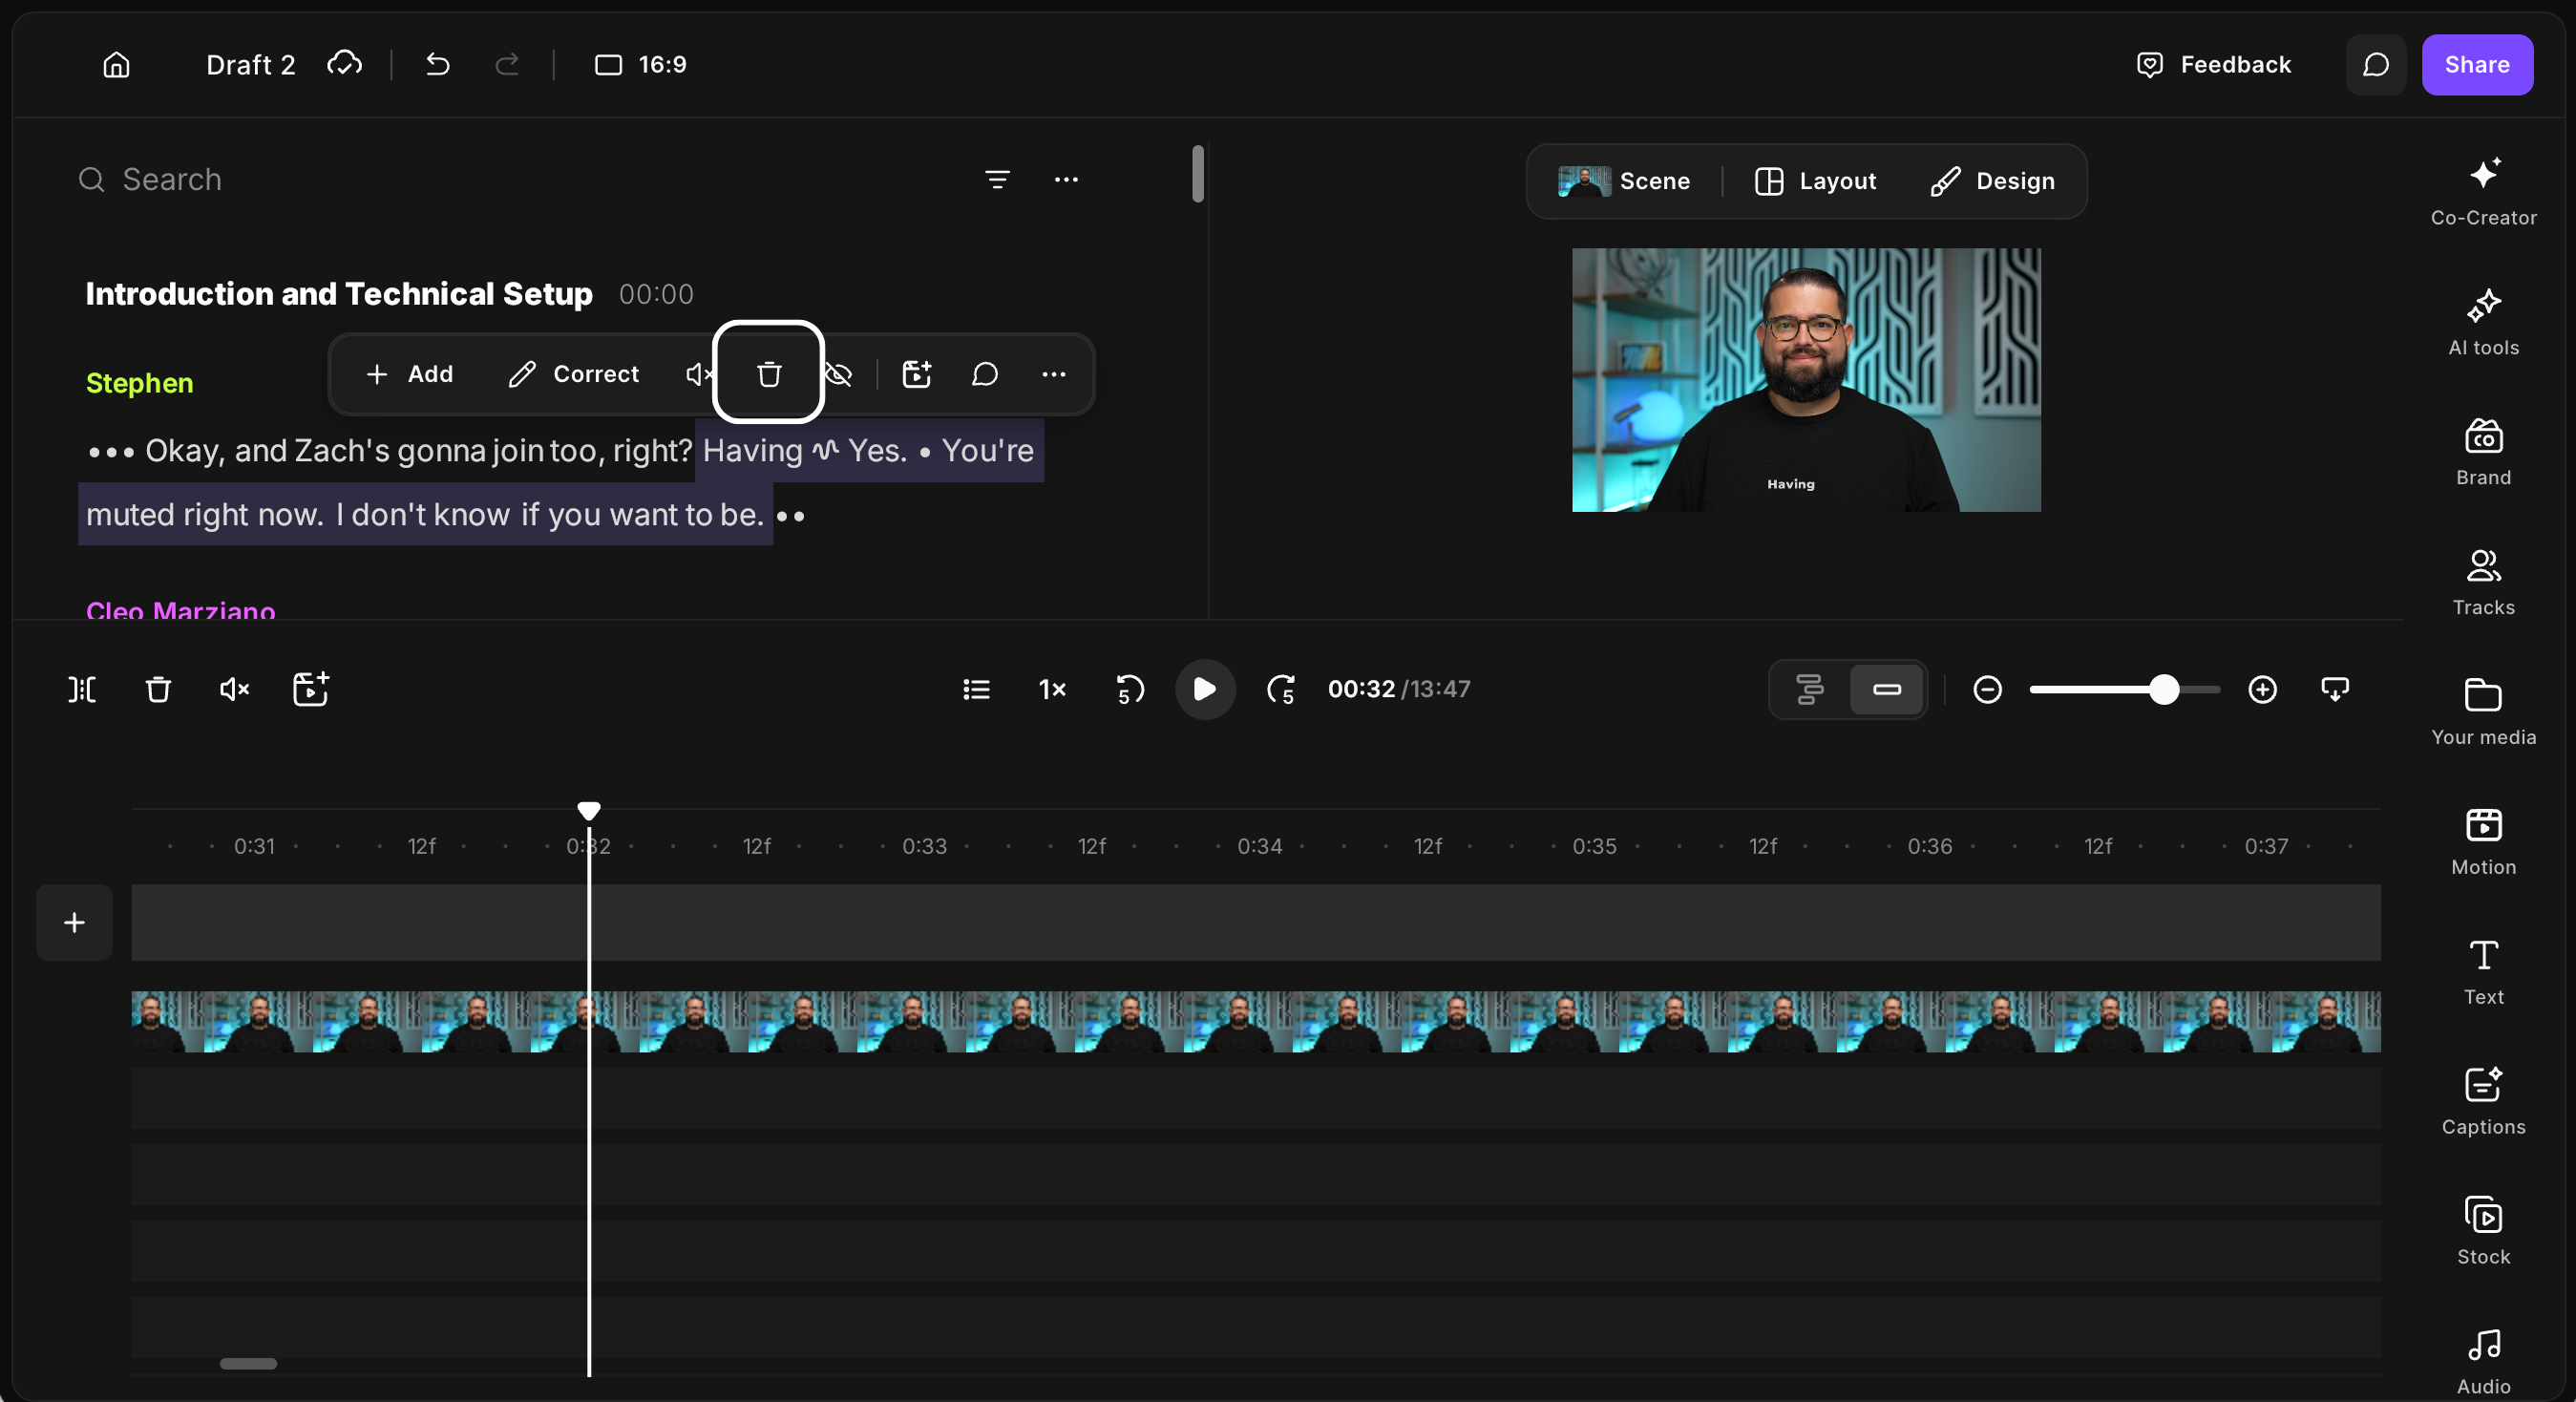Click the Play button
2576x1402 pixels.
click(1205, 689)
